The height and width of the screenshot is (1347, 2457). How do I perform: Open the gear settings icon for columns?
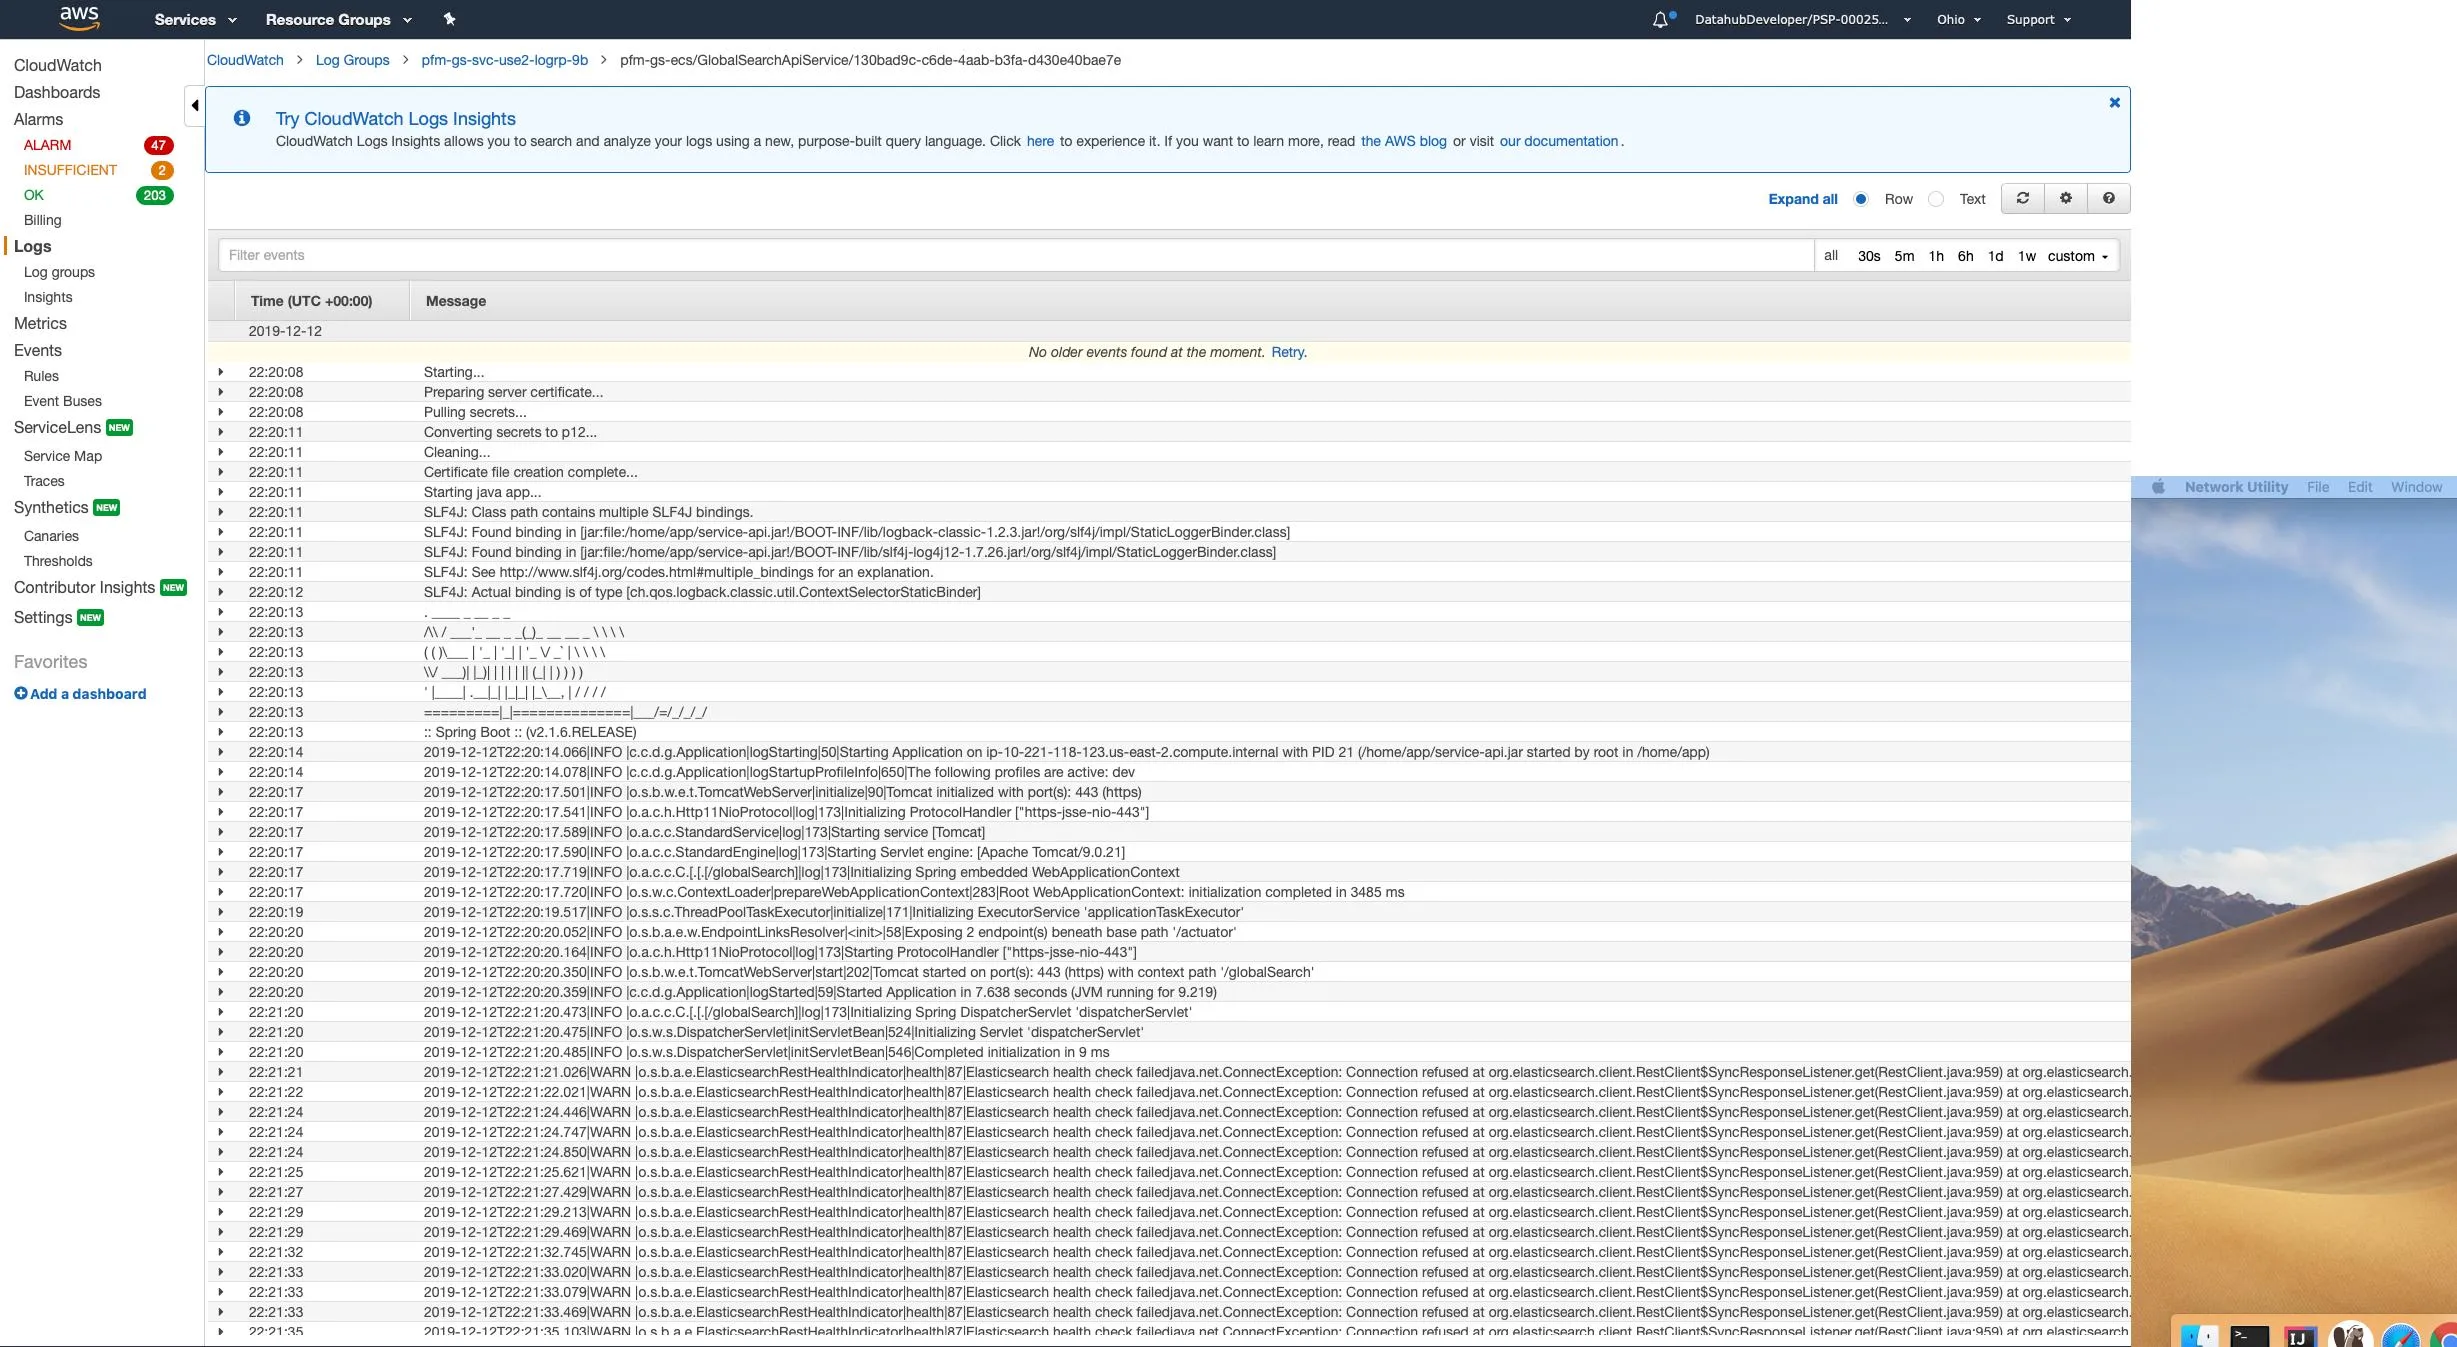(x=2066, y=198)
